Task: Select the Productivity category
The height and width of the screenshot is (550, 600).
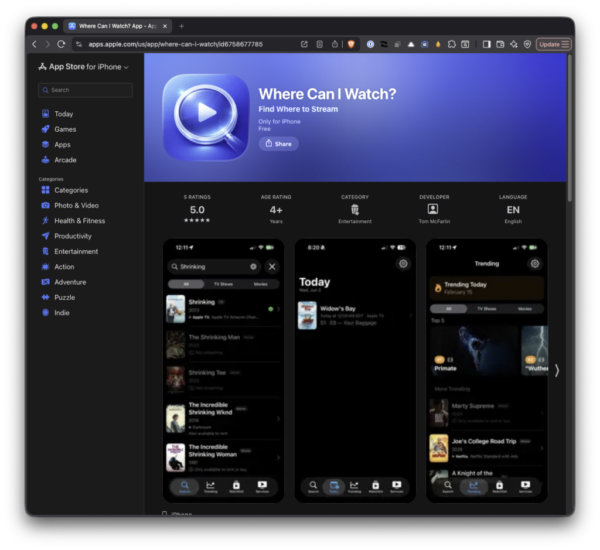Action: (x=67, y=236)
